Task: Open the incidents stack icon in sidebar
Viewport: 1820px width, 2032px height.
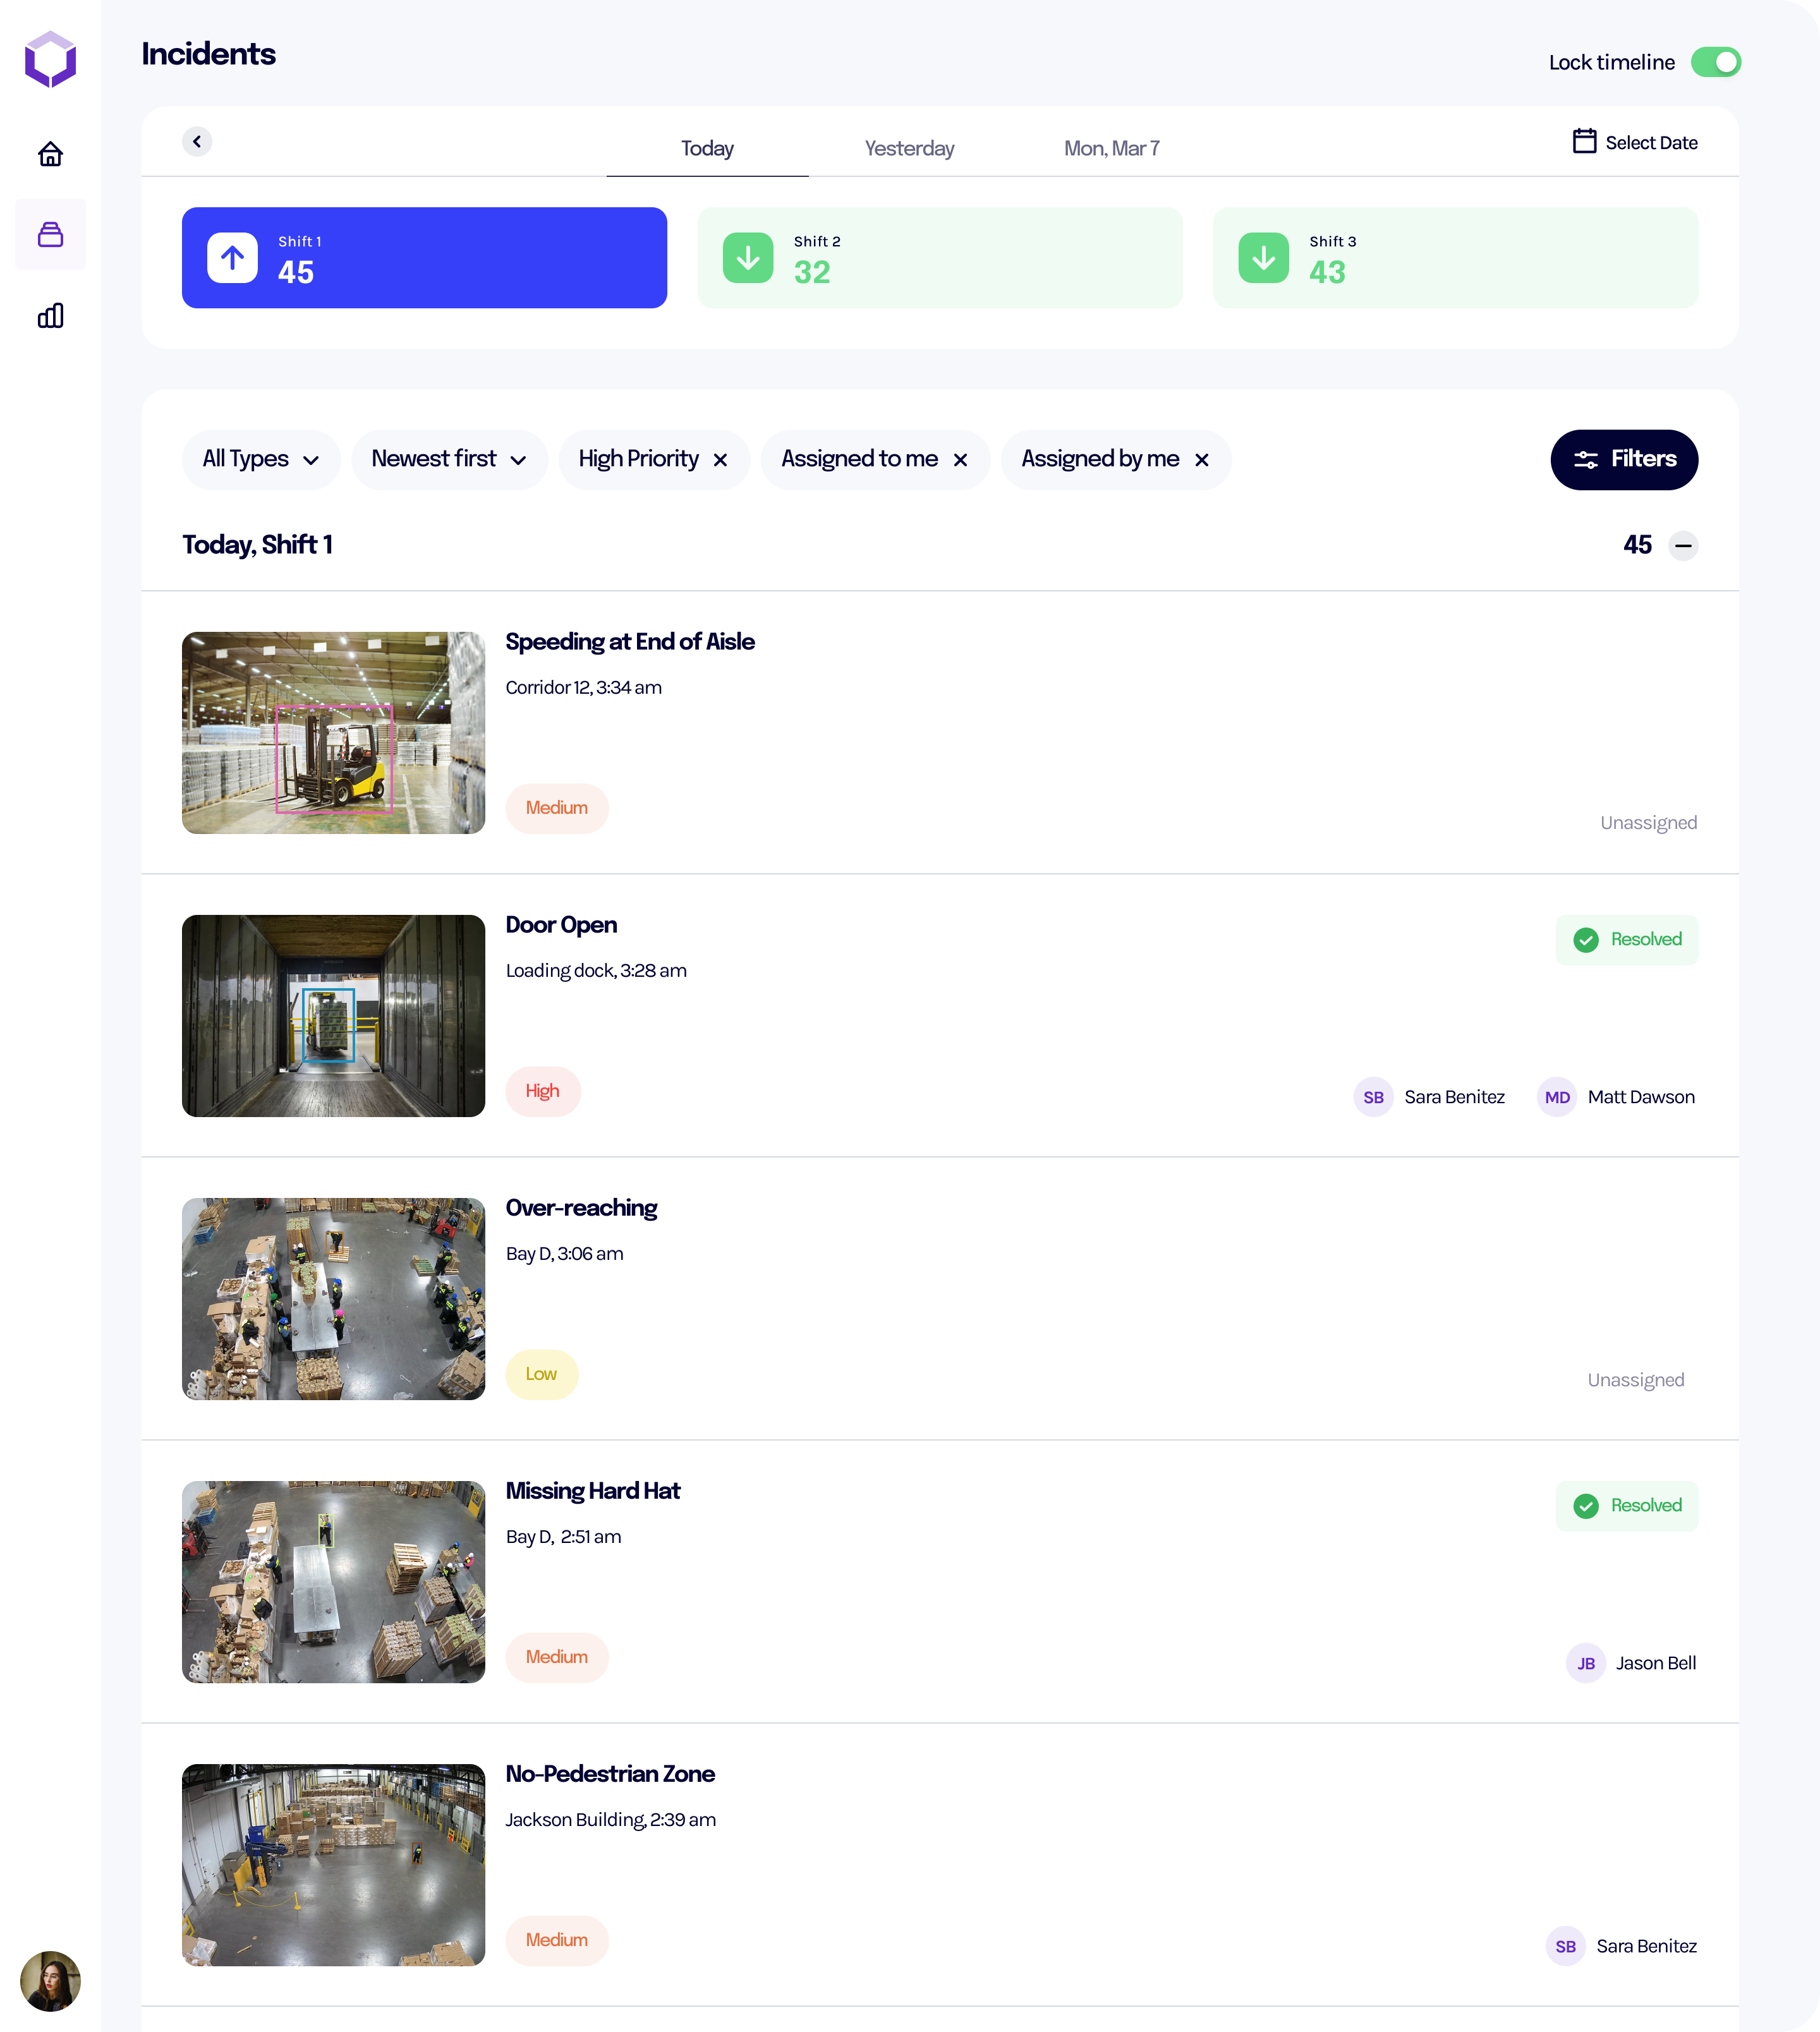Action: pyautogui.click(x=50, y=235)
